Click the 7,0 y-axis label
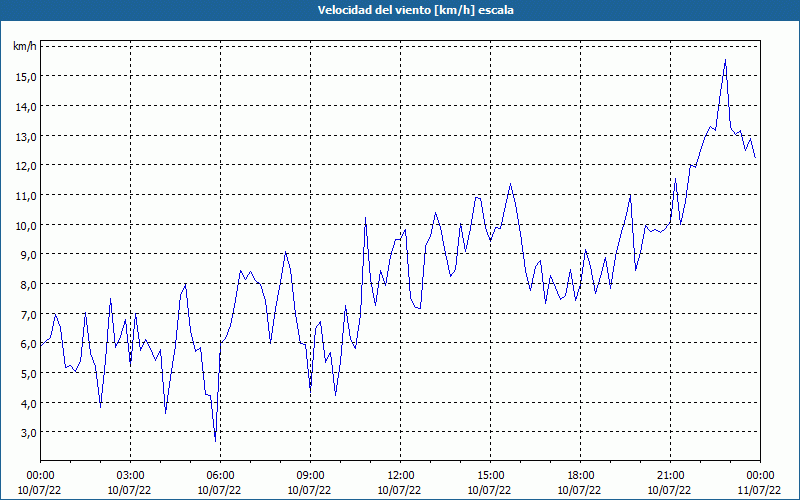Viewport: 800px width, 500px height. coord(28,314)
